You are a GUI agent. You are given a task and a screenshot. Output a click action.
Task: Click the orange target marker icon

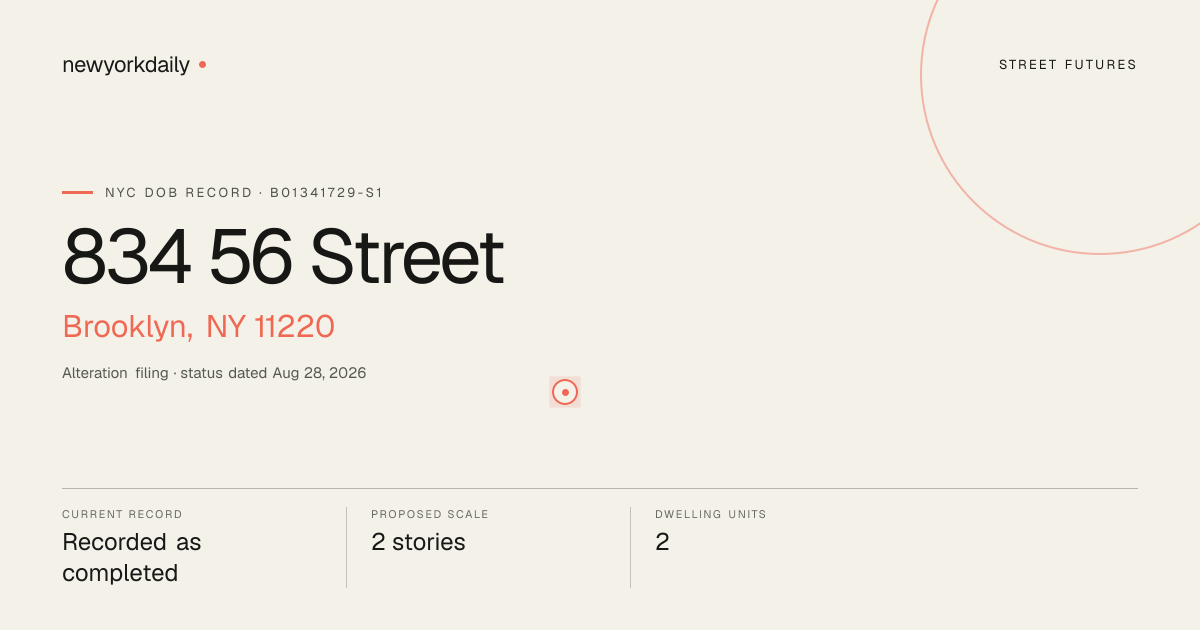(565, 392)
